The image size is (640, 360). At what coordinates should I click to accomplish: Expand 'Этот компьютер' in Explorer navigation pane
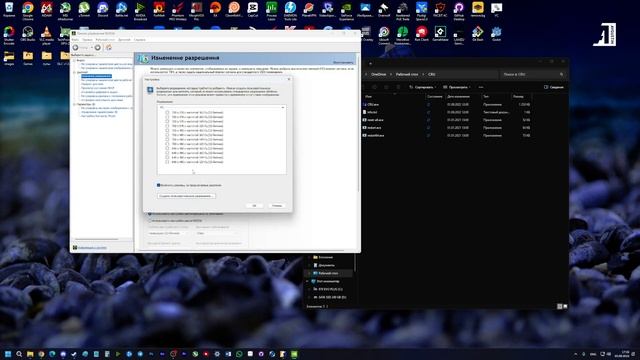(x=308, y=281)
